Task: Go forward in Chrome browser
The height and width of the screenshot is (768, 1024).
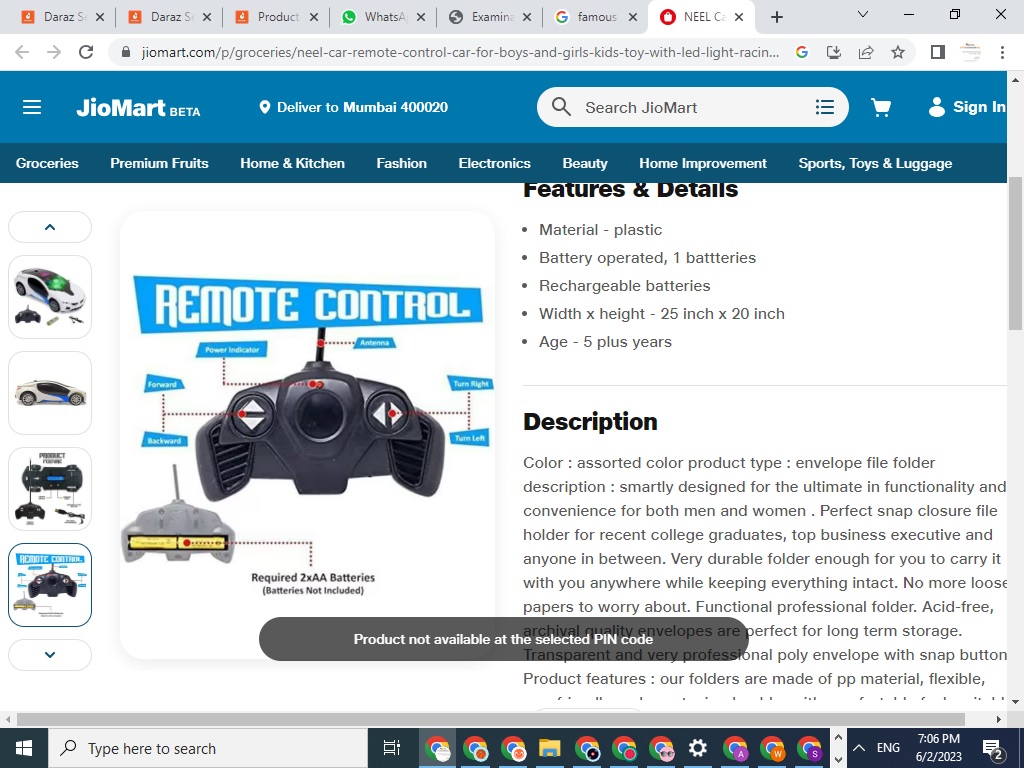Action: (x=54, y=52)
